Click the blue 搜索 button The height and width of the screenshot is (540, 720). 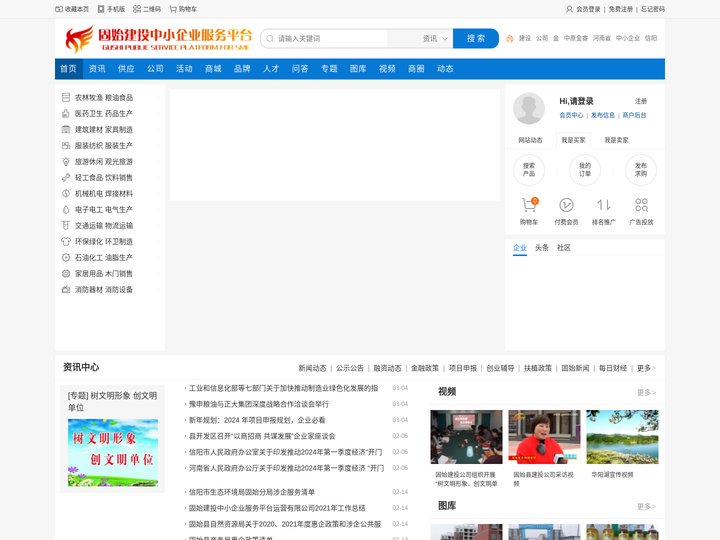[x=476, y=39]
